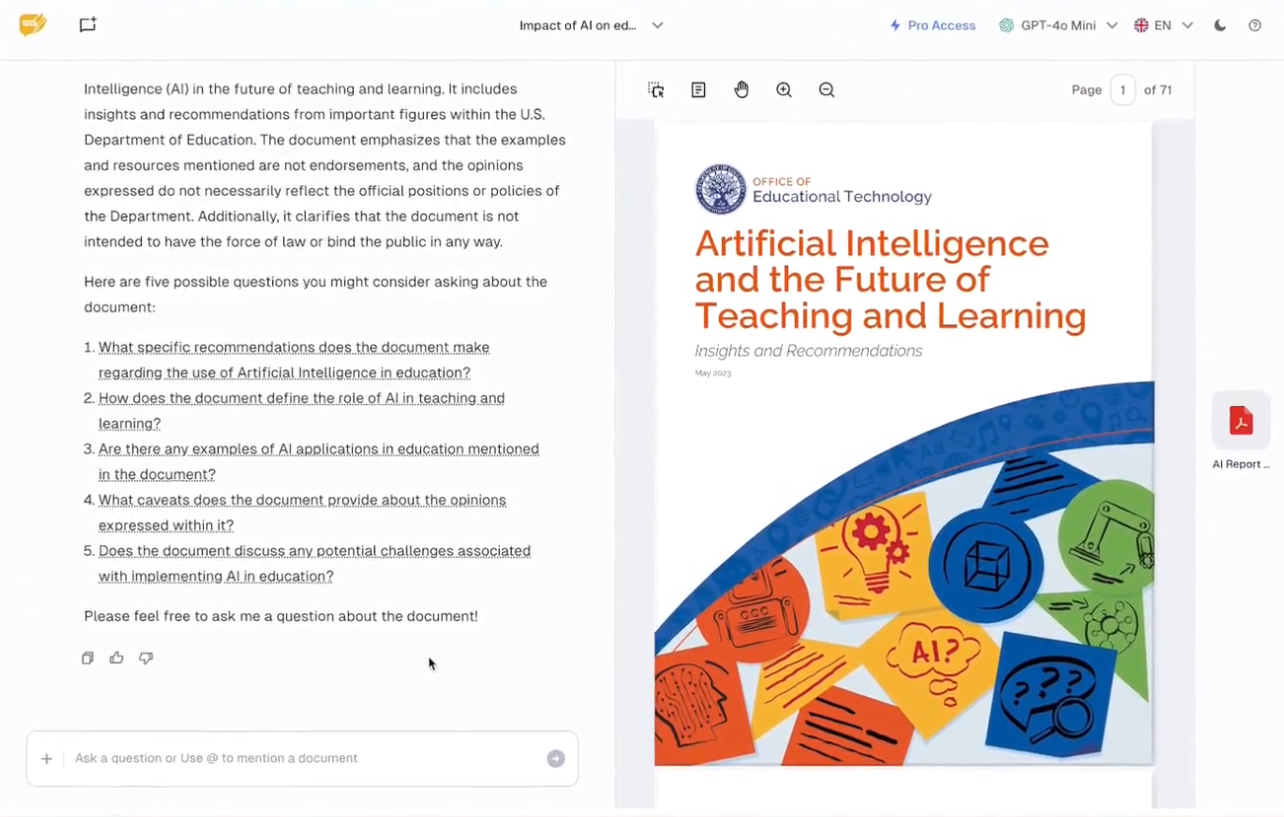This screenshot has height=817, width=1284.
Task: Toggle dark mode with the moon icon
Action: point(1220,26)
